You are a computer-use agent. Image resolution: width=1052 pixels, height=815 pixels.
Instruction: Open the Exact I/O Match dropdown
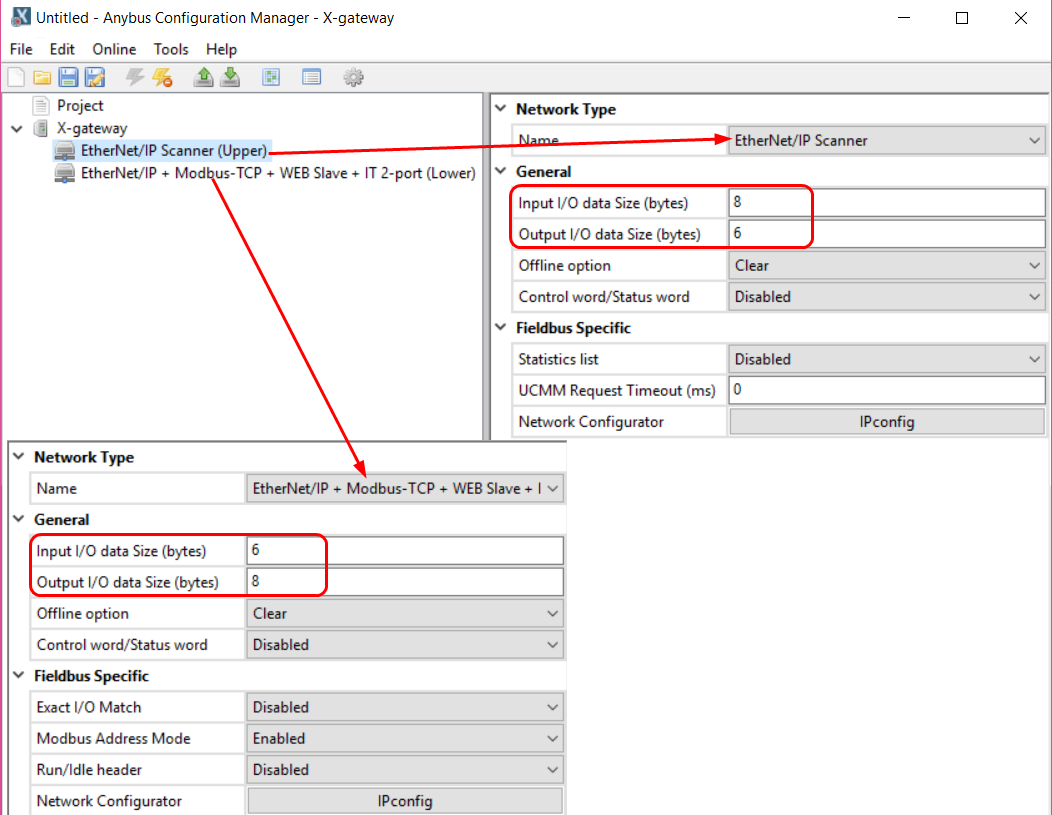coord(404,708)
